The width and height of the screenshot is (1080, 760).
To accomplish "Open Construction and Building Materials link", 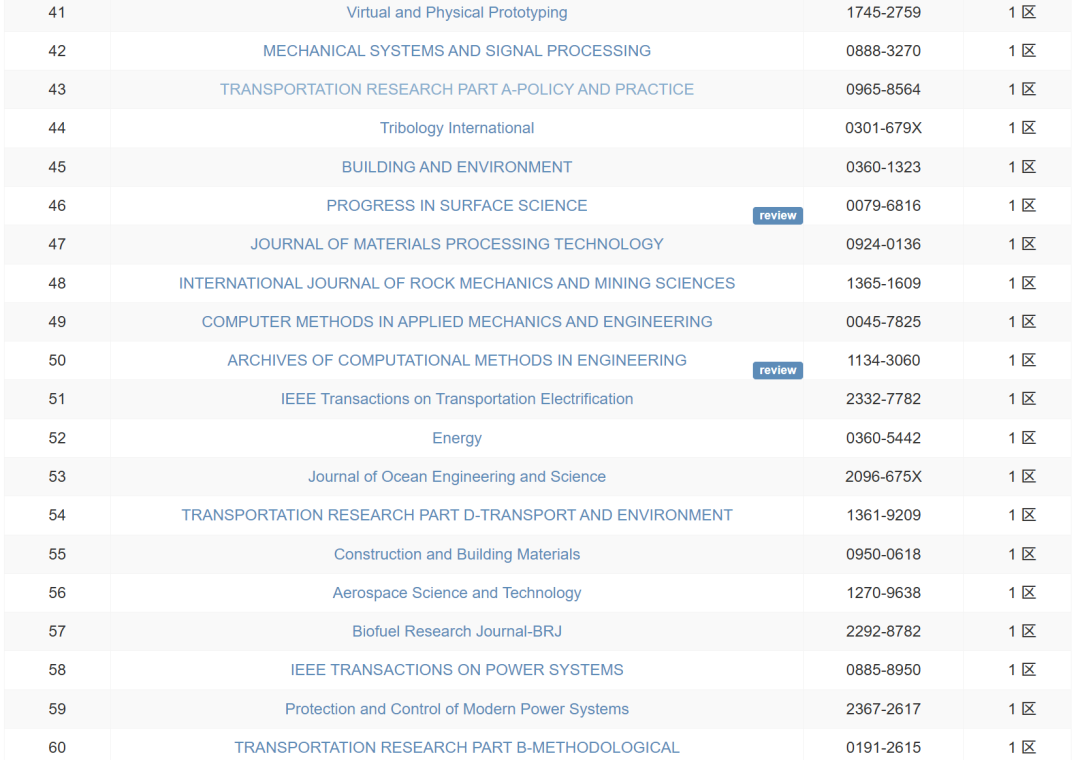I will (x=457, y=555).
